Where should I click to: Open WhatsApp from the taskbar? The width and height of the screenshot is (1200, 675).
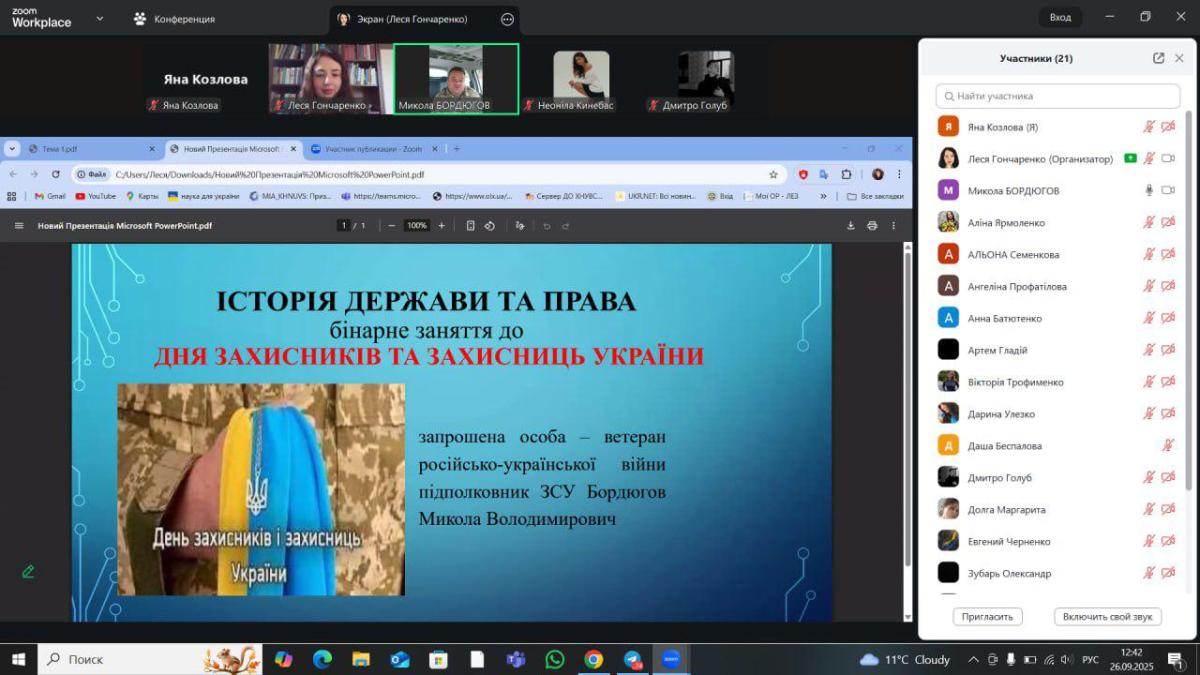click(555, 659)
